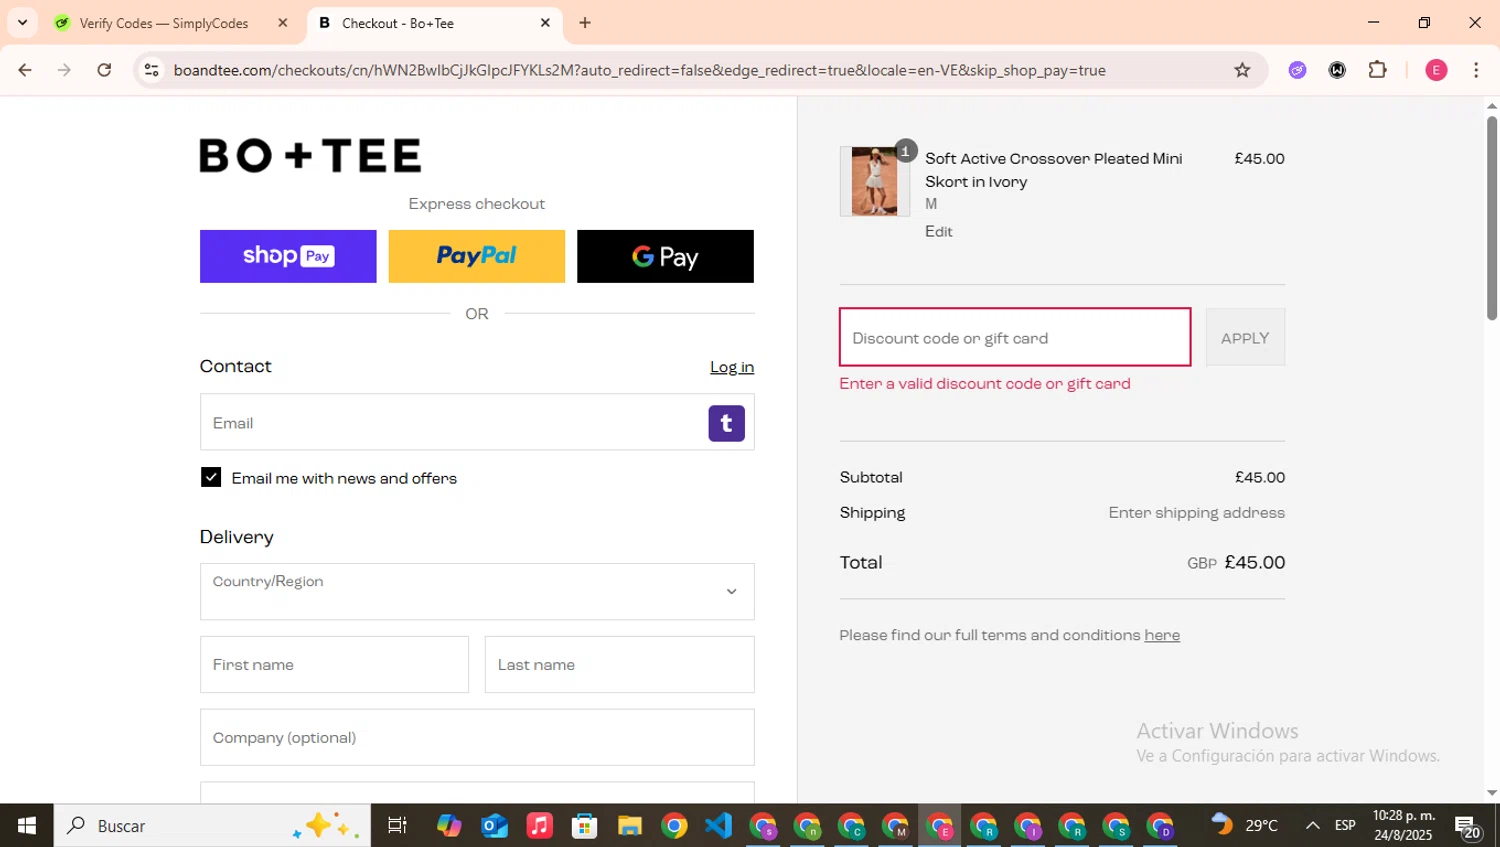
Task: Open File Explorer from the taskbar
Action: pos(629,825)
